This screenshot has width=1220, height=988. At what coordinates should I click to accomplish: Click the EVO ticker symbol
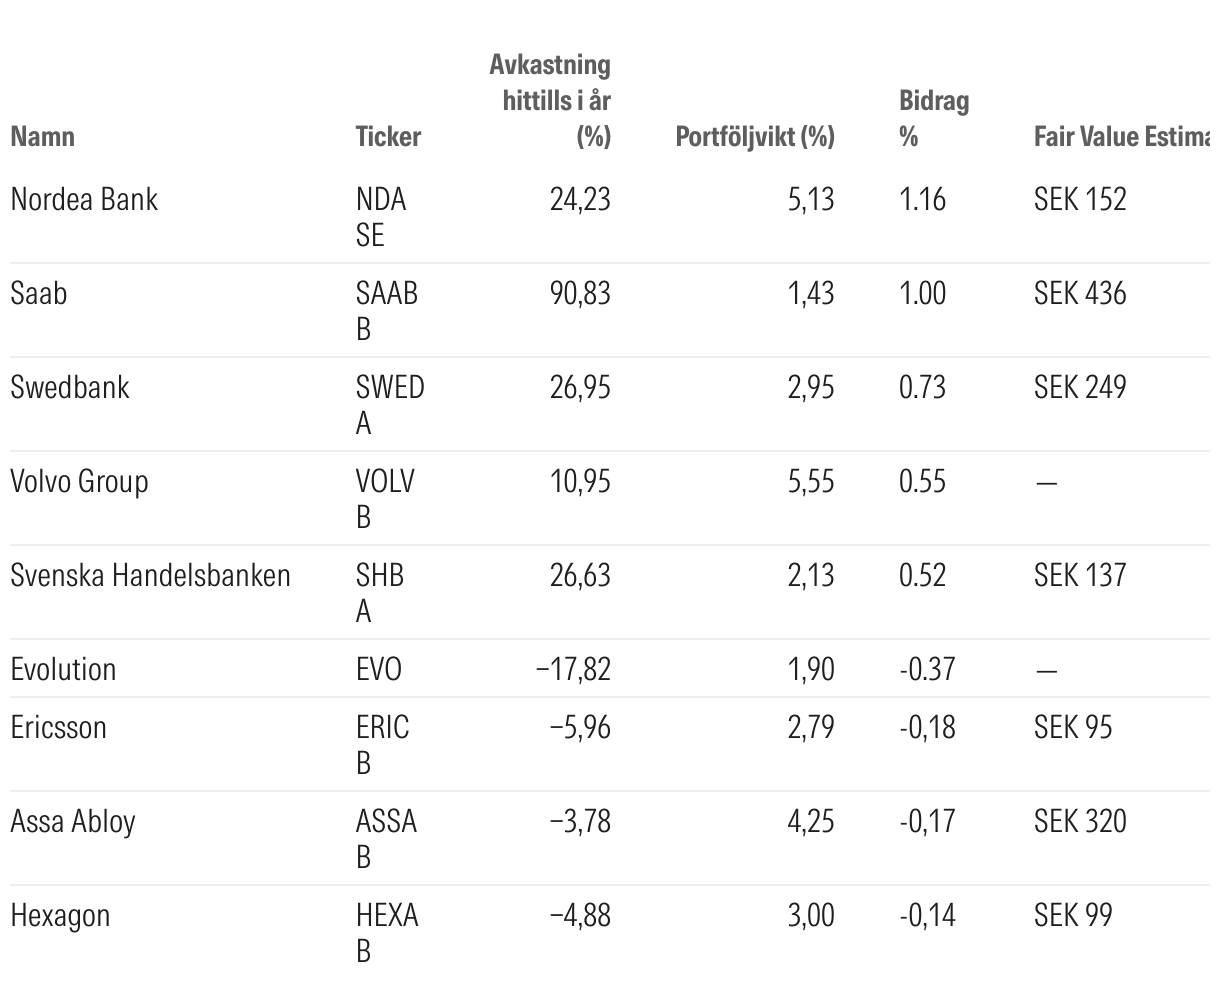(x=378, y=669)
